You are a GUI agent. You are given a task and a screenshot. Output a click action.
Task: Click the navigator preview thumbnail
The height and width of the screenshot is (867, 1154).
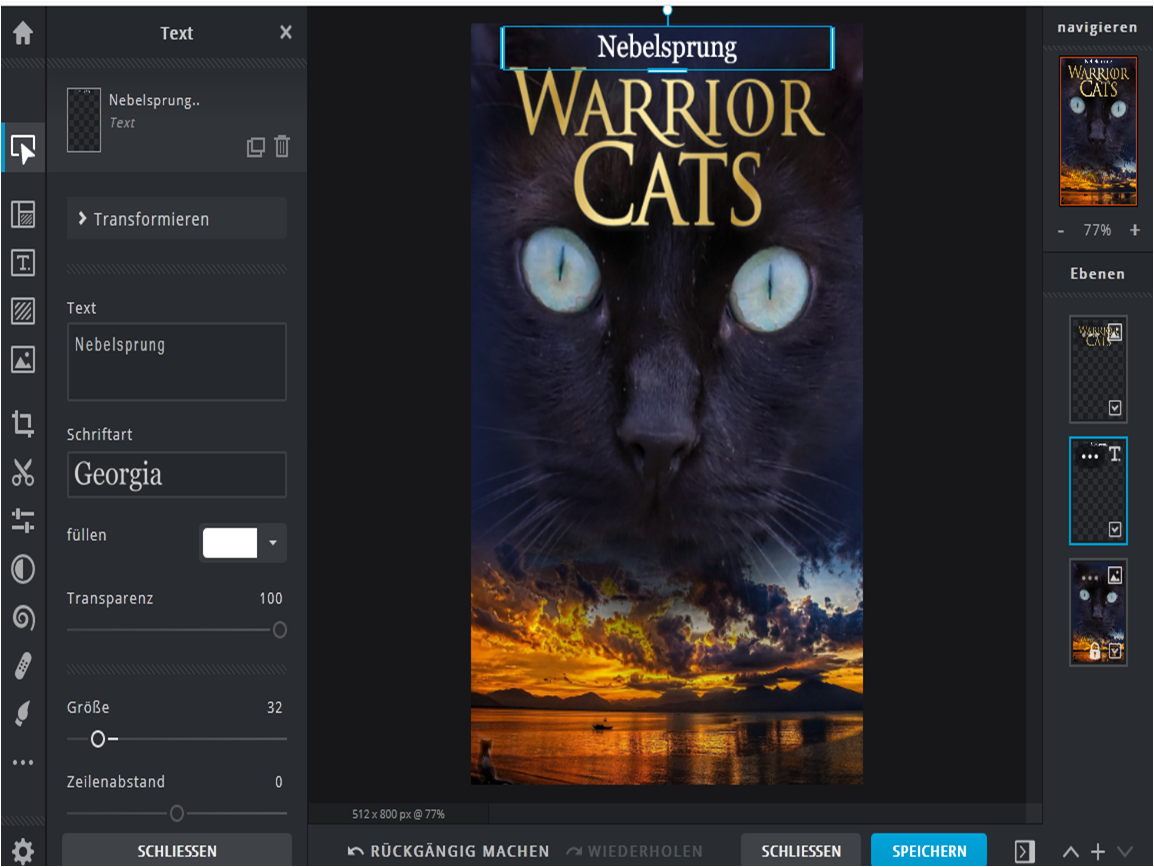pos(1098,131)
